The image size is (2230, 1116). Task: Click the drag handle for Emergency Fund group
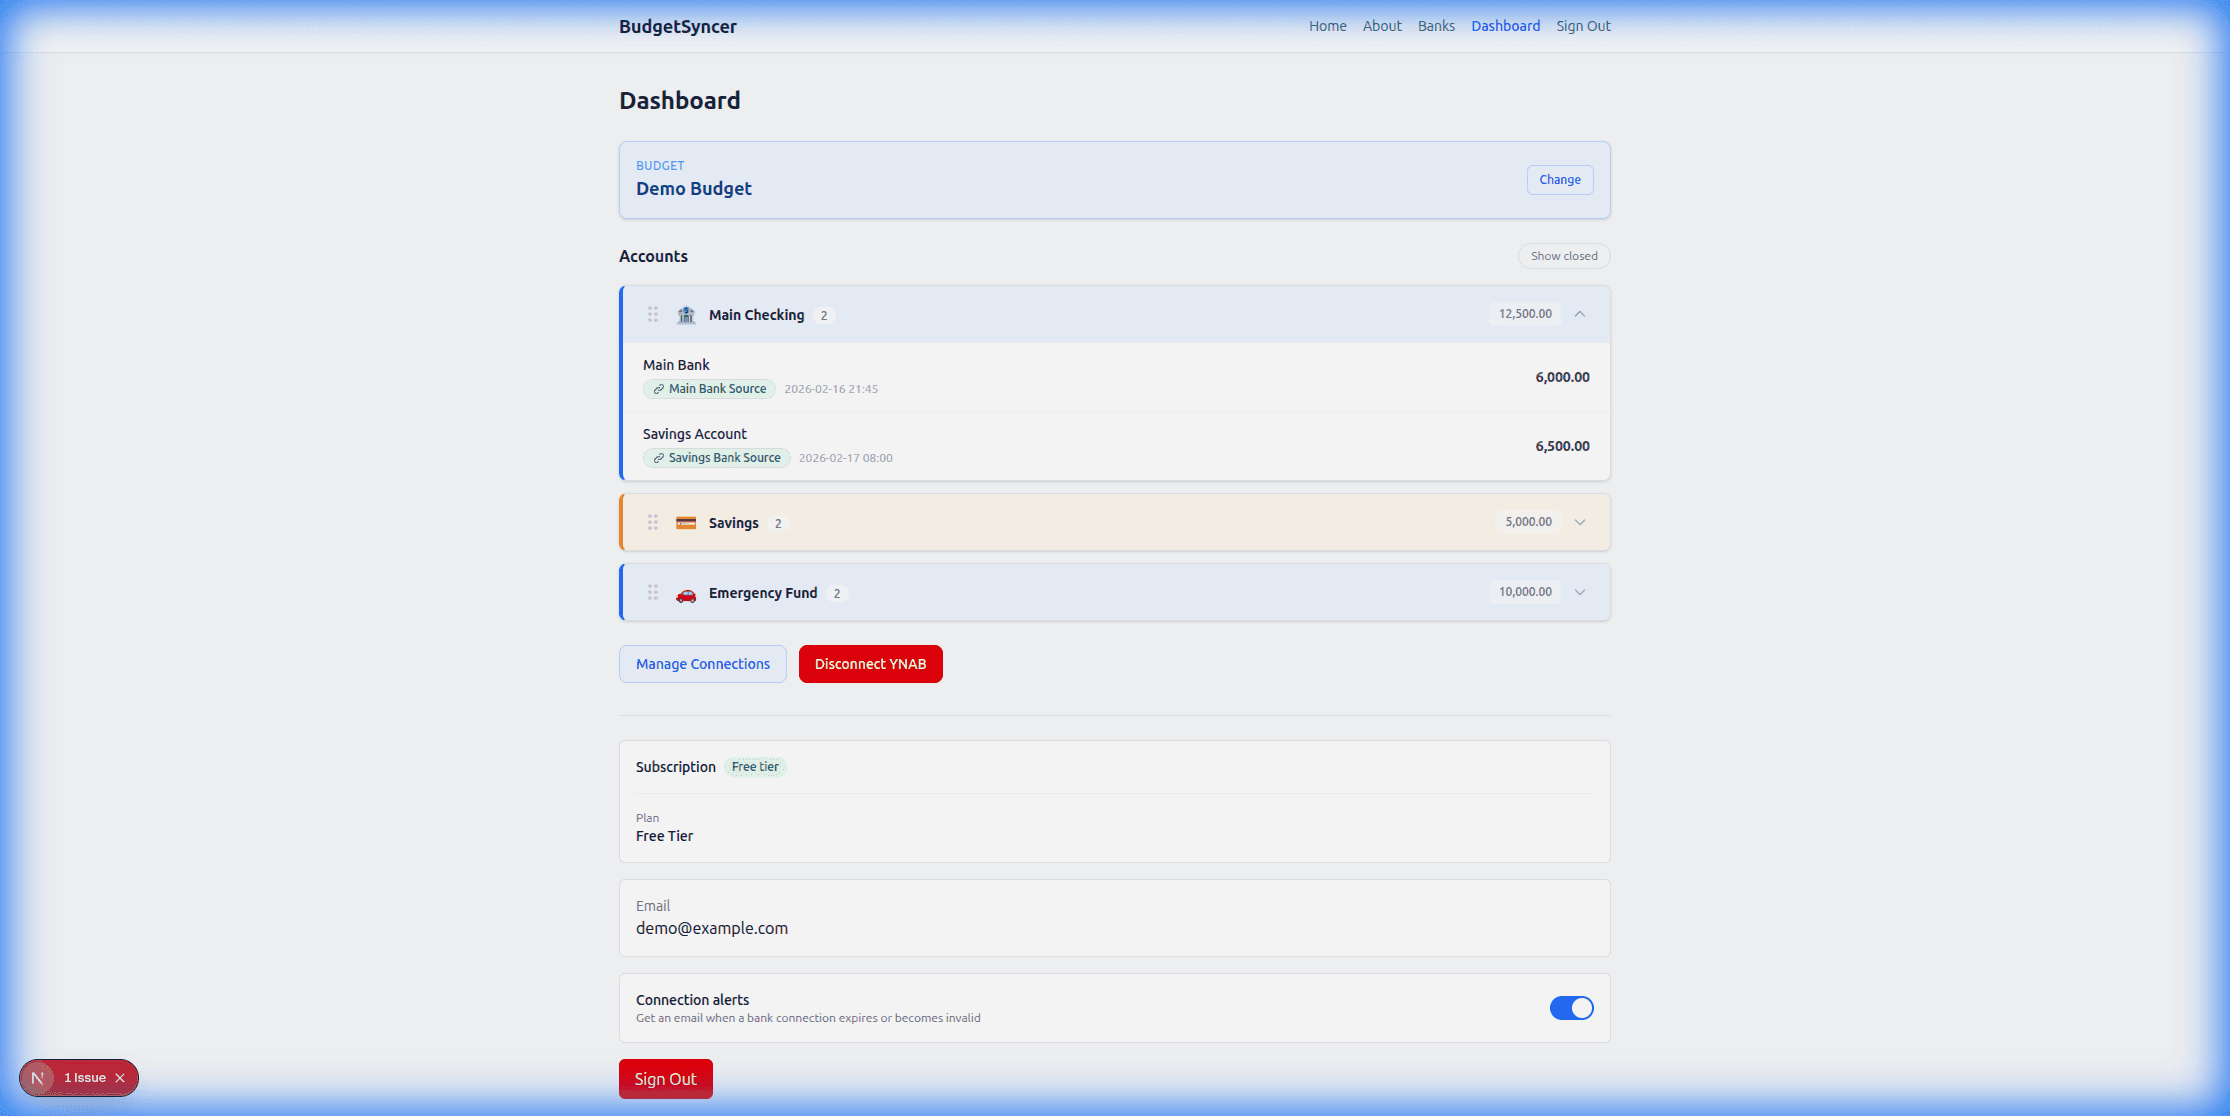pyautogui.click(x=653, y=592)
